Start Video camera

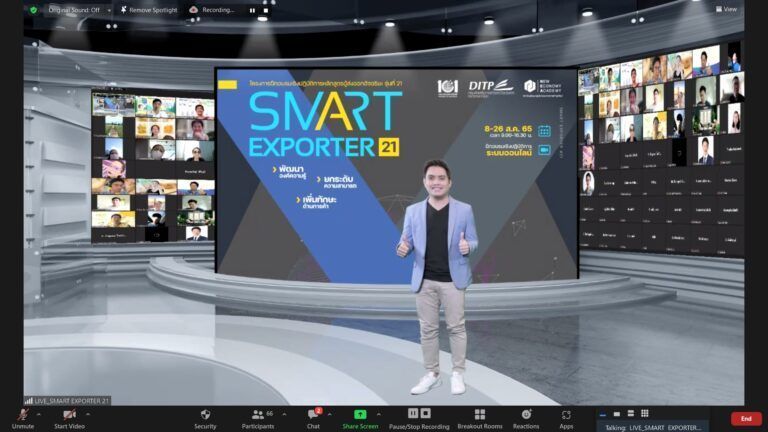69,419
